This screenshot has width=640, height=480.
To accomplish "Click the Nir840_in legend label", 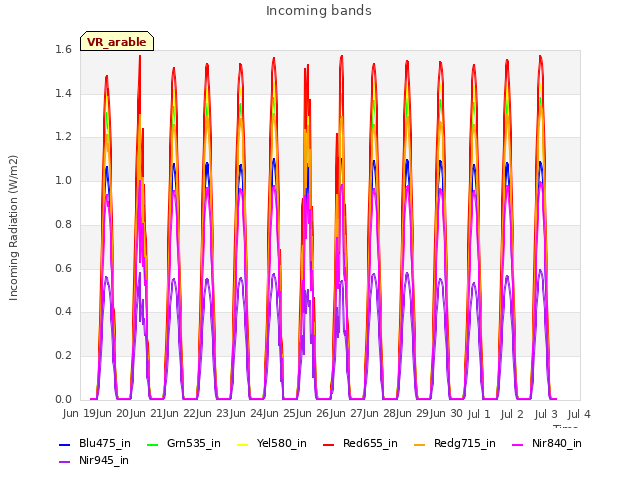I will point(557,443).
